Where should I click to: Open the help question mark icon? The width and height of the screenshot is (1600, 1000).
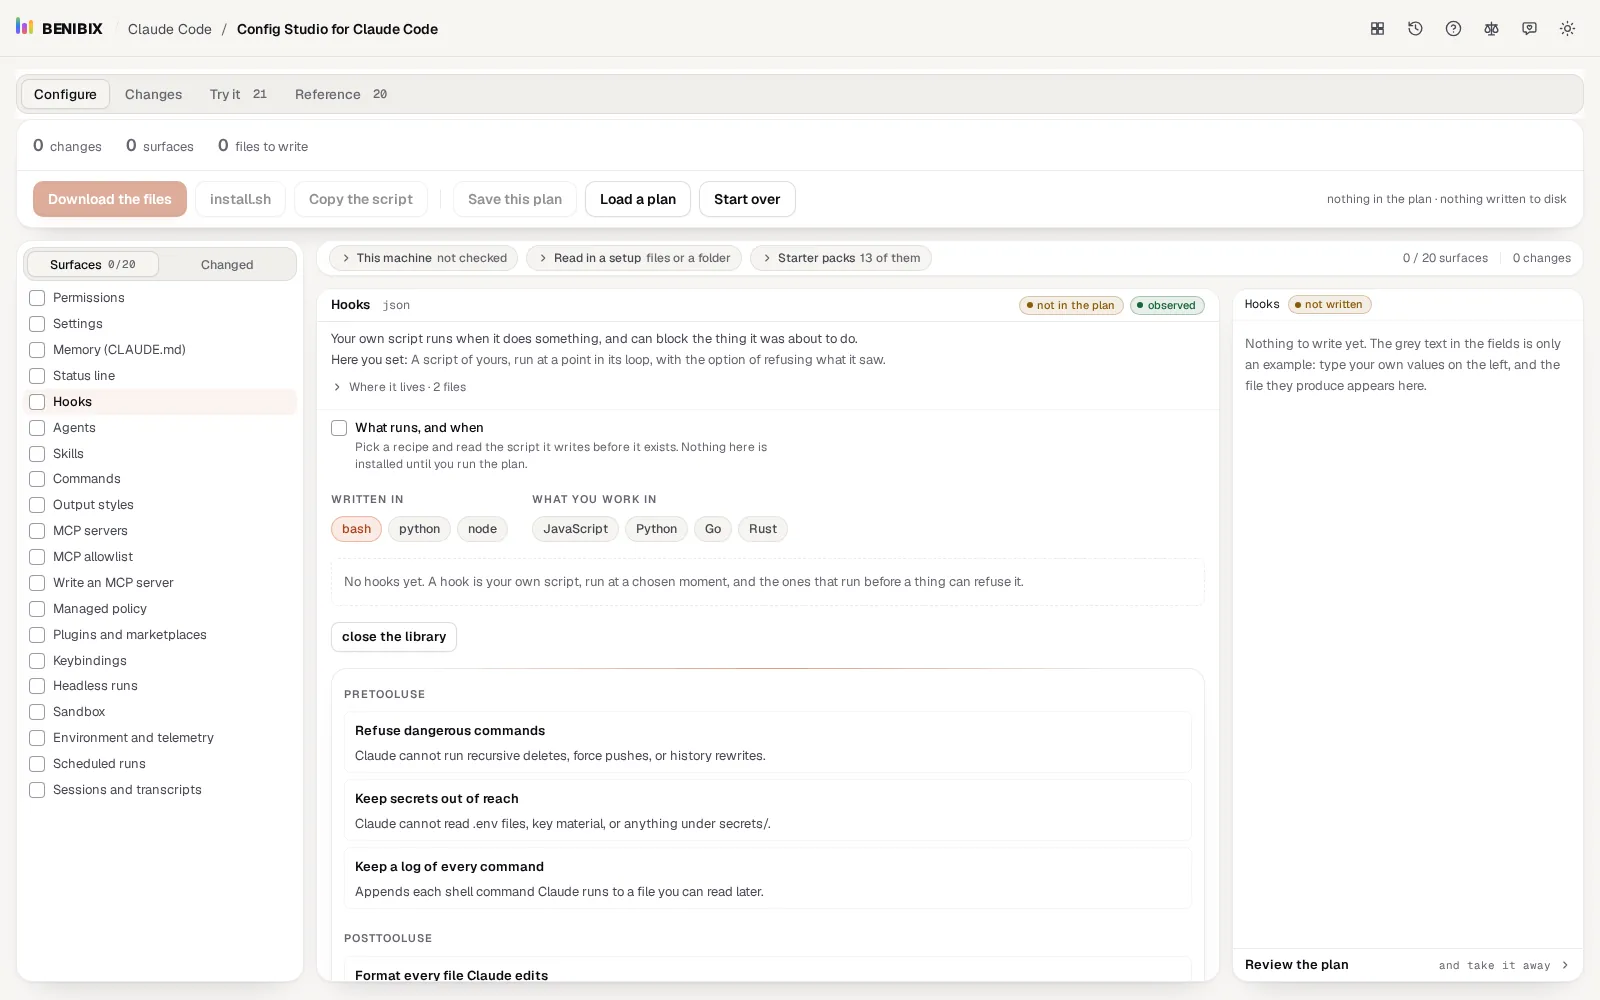(x=1453, y=29)
